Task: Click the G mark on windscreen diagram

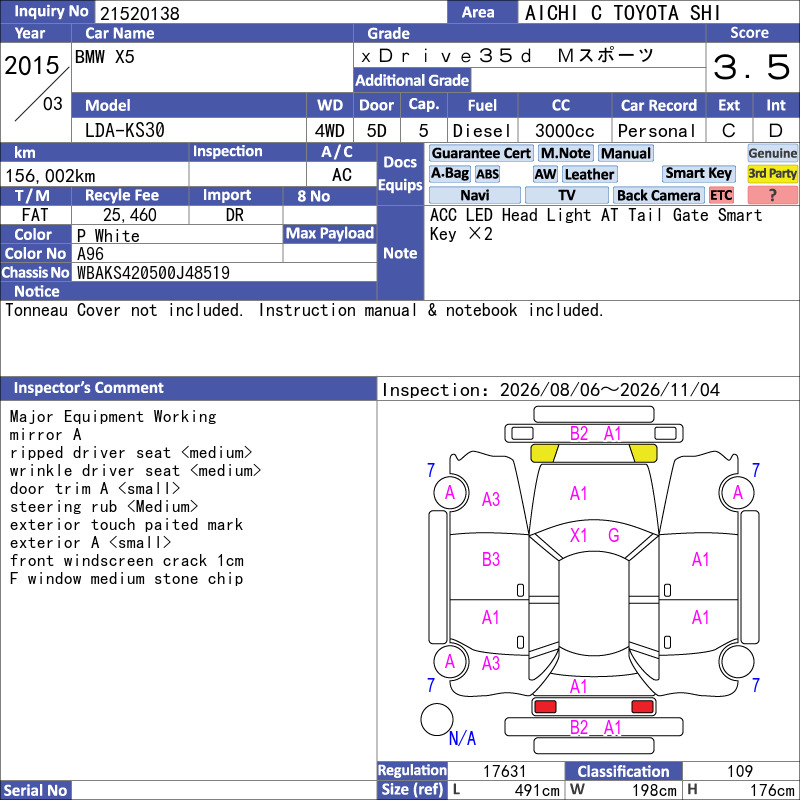Action: (x=614, y=535)
